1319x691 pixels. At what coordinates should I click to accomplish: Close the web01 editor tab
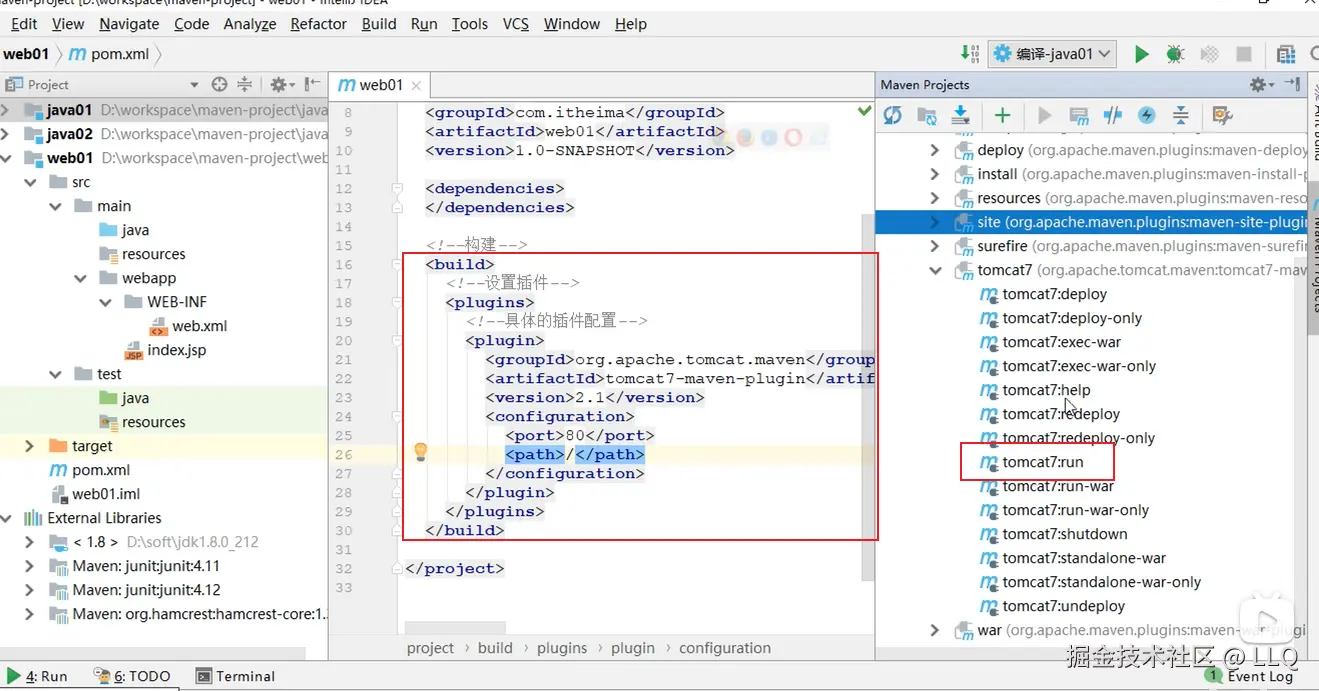pyautogui.click(x=416, y=86)
